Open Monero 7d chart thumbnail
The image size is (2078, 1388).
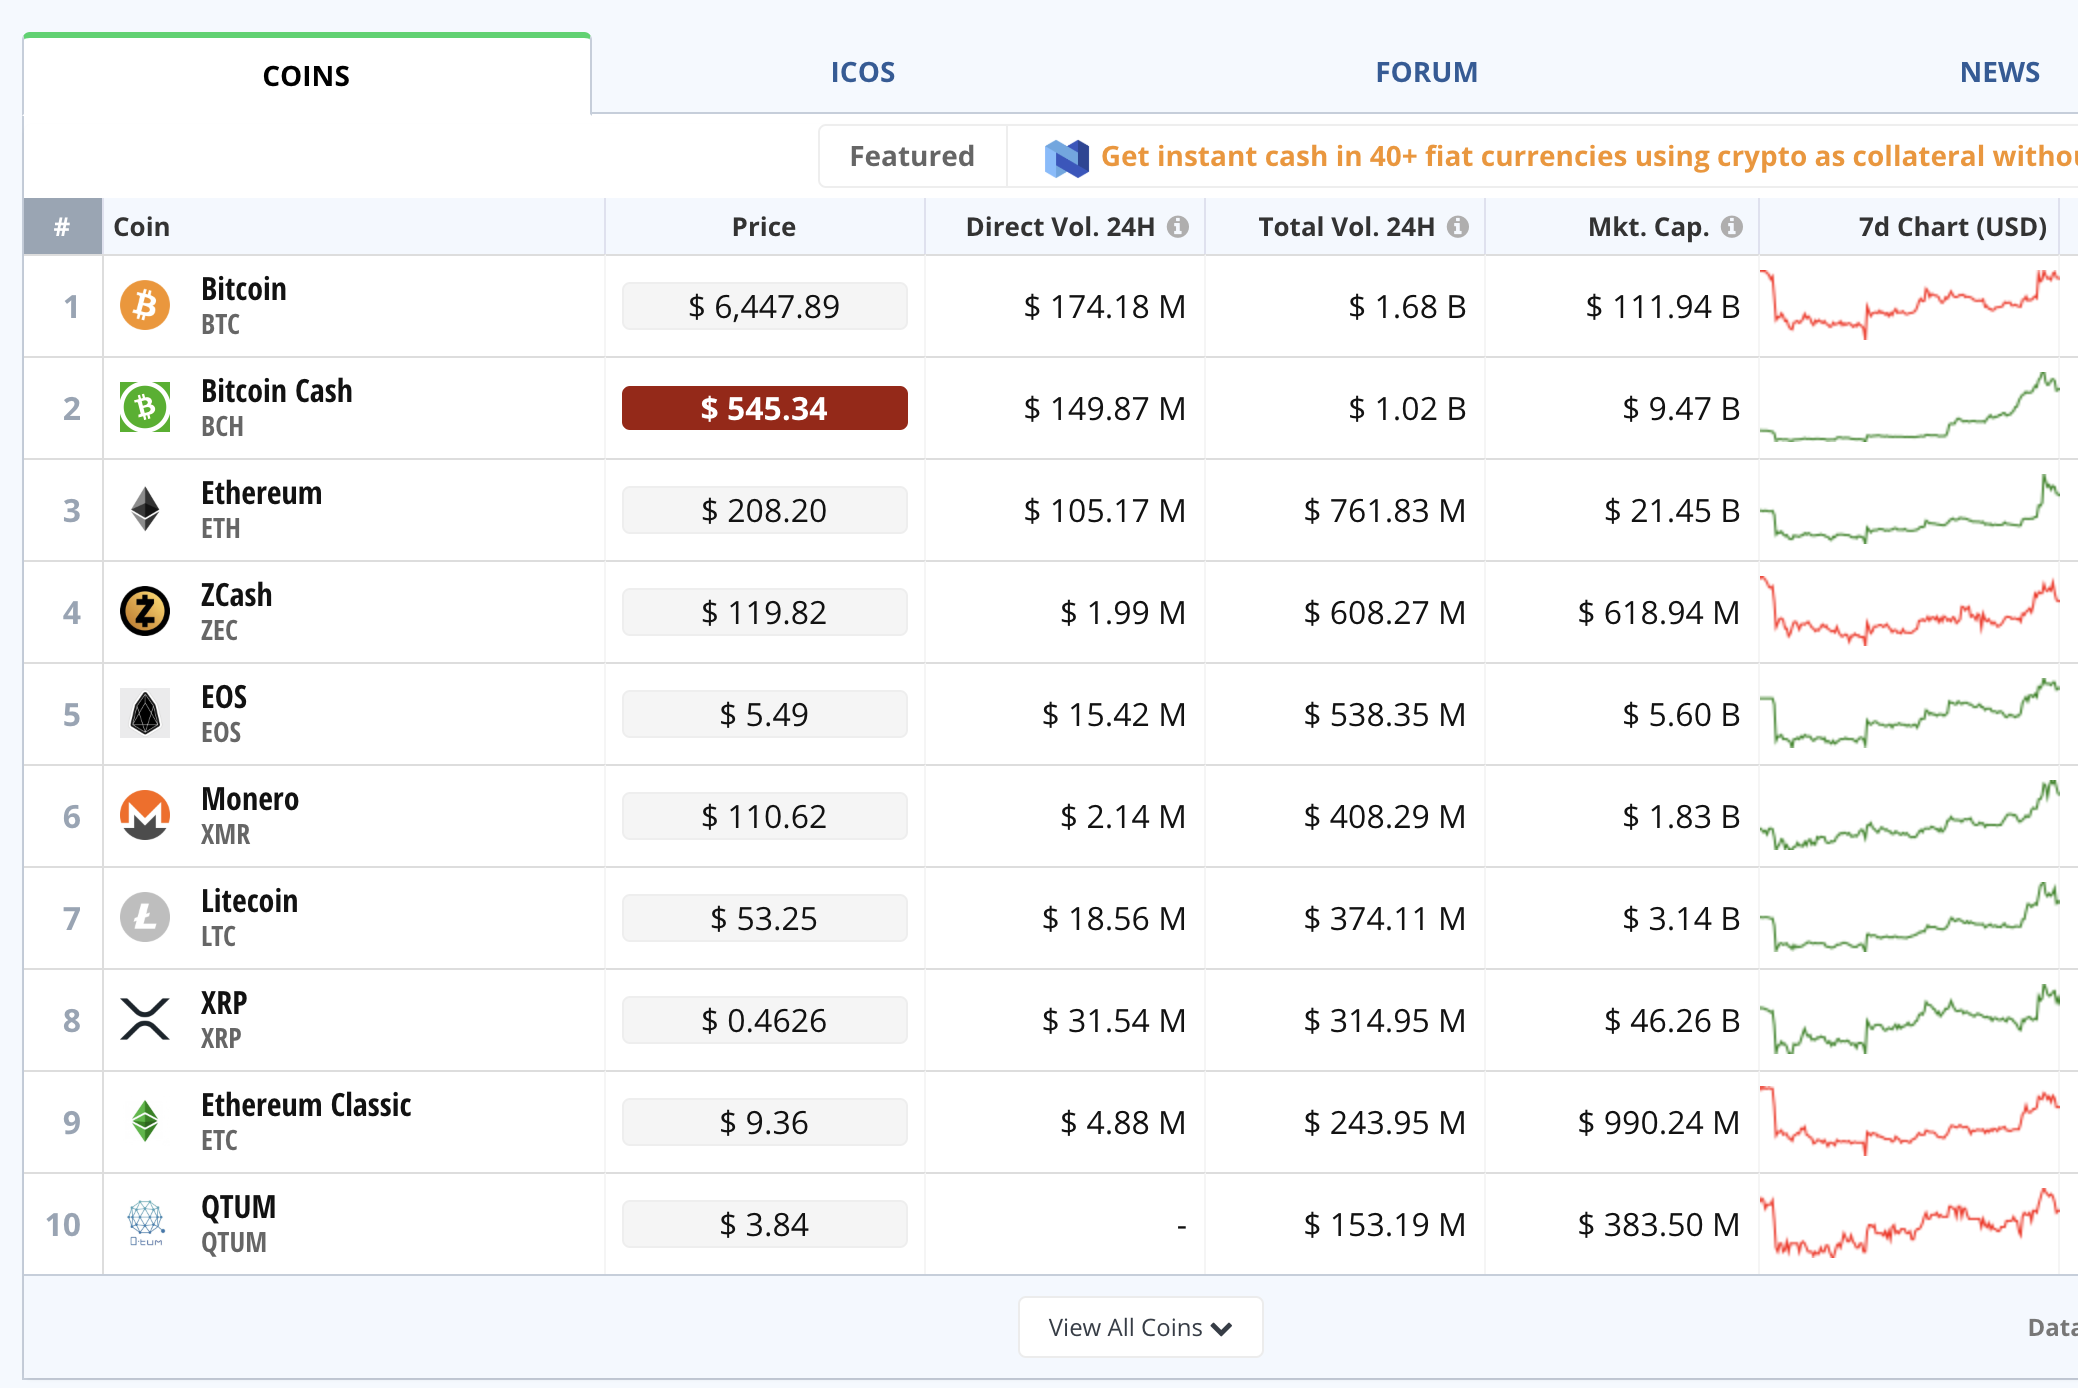point(1909,815)
